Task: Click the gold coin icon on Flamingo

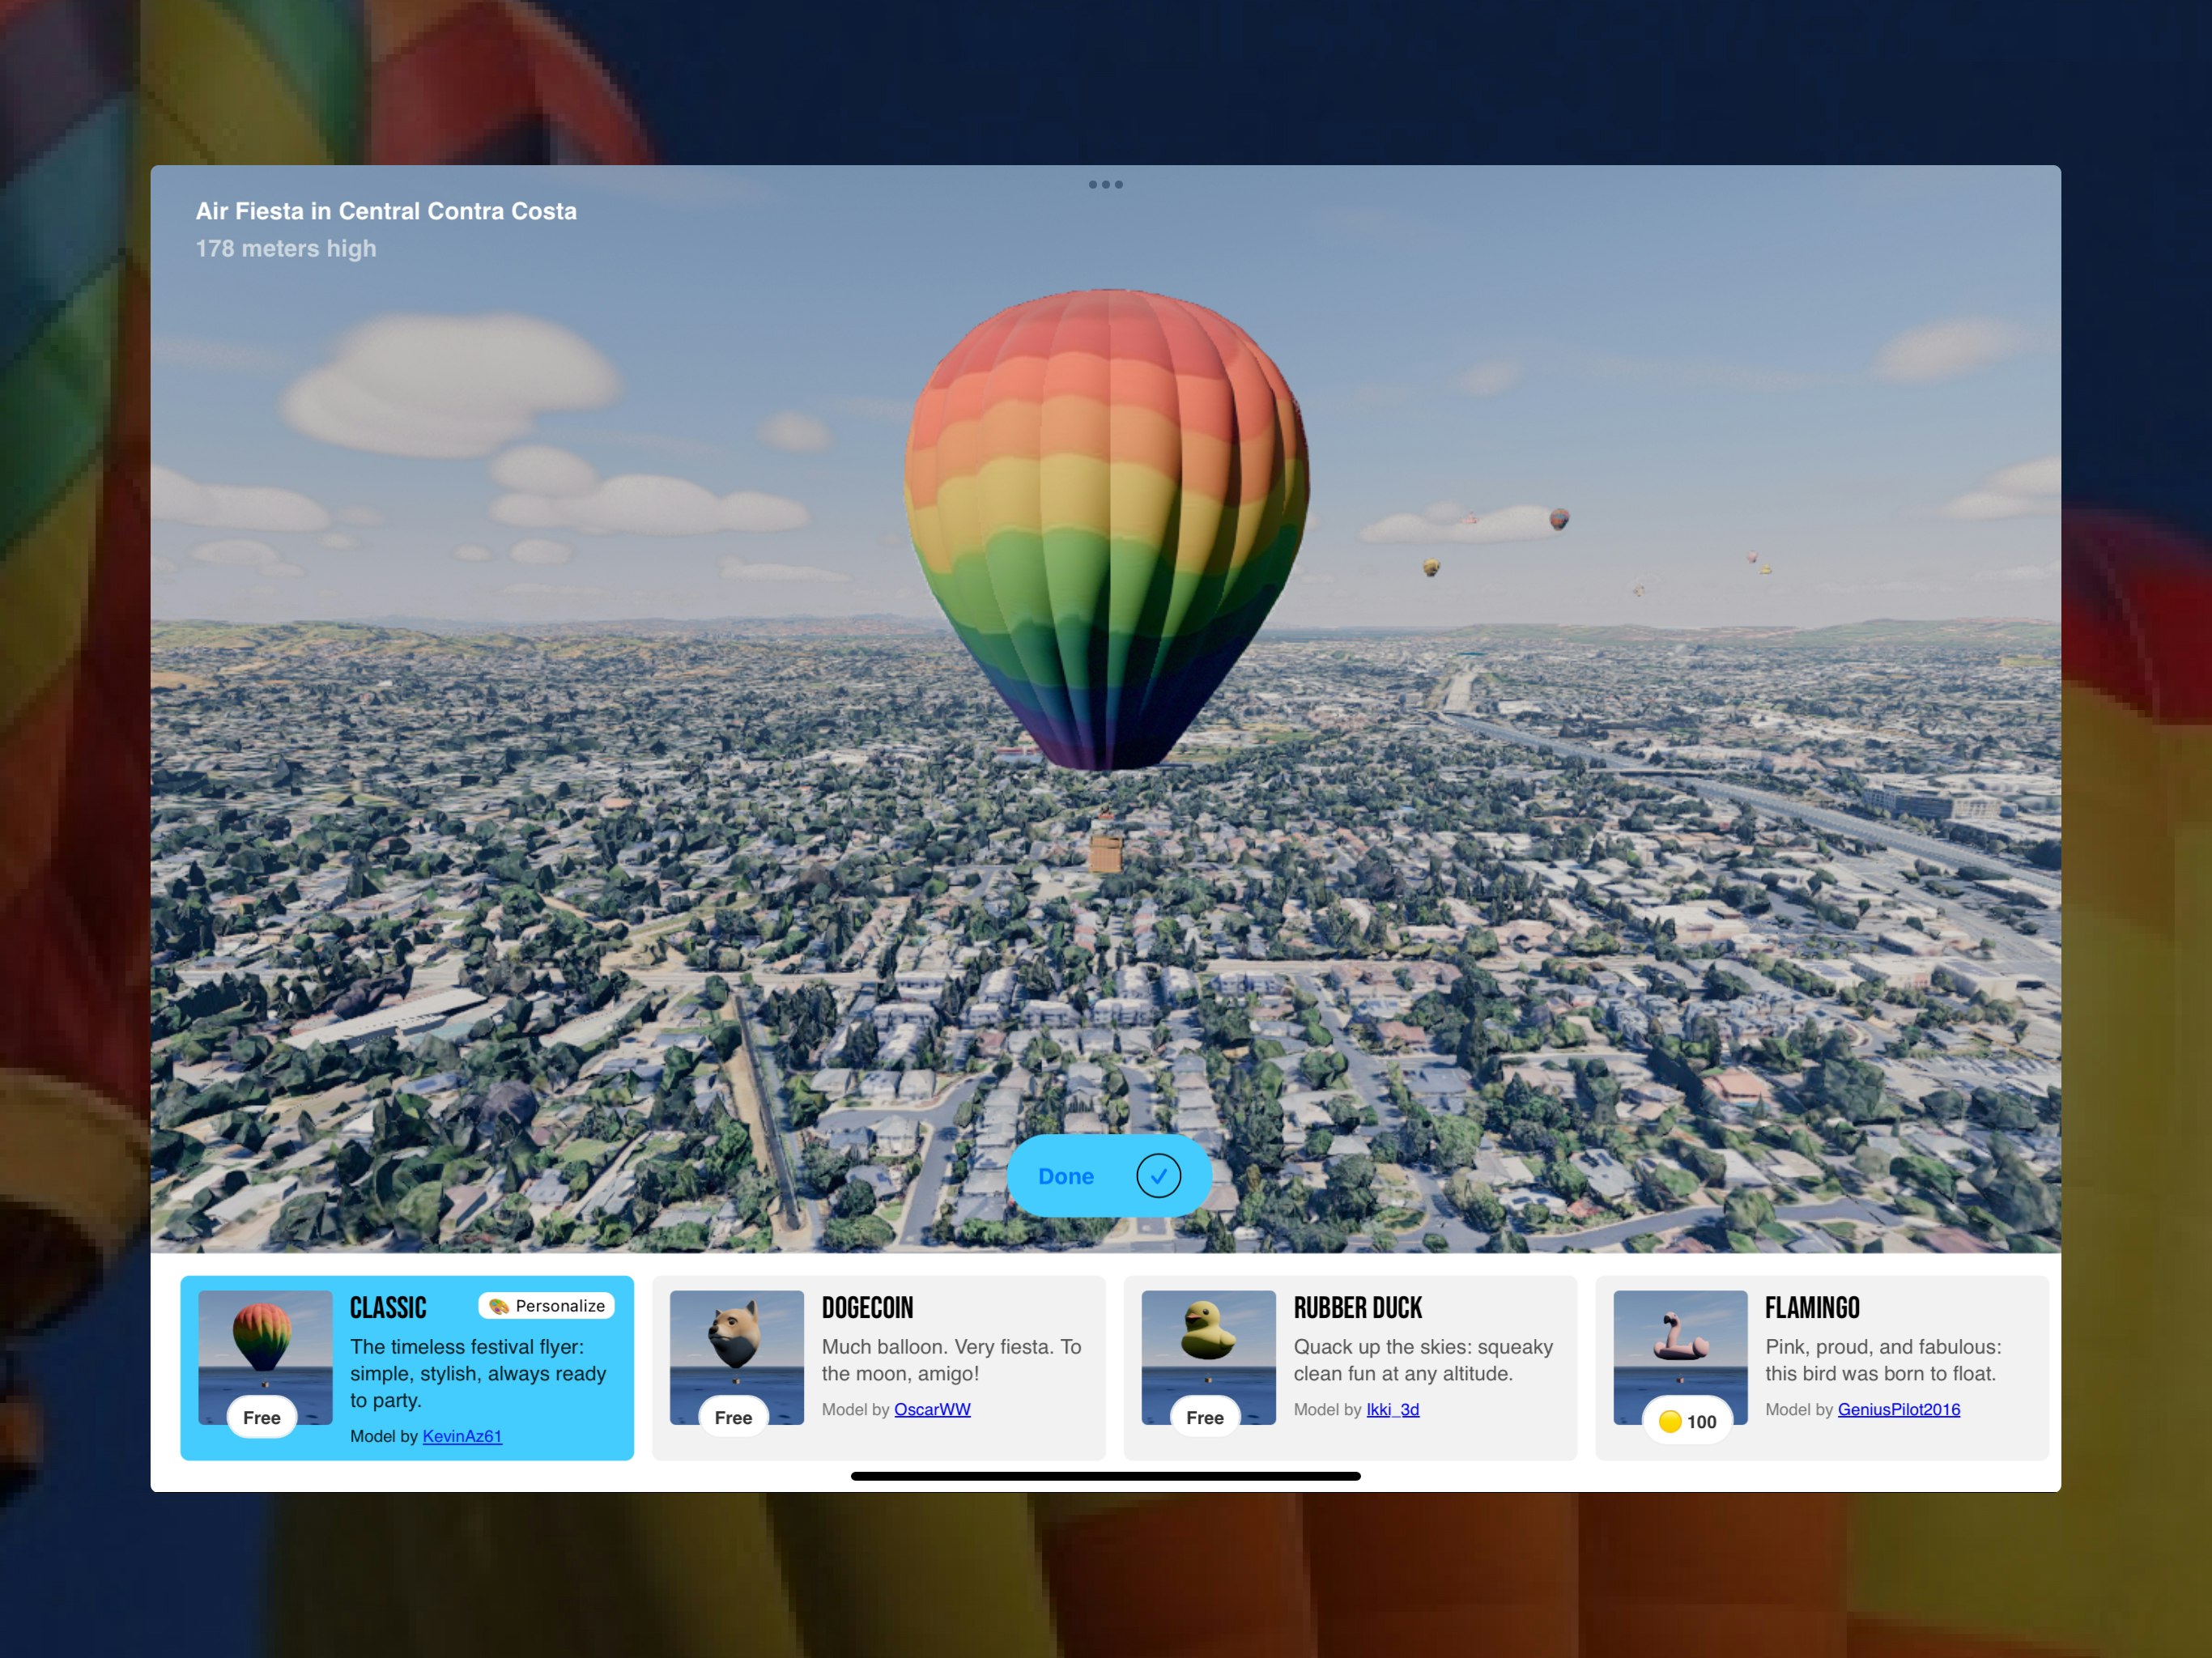Action: (1669, 1421)
